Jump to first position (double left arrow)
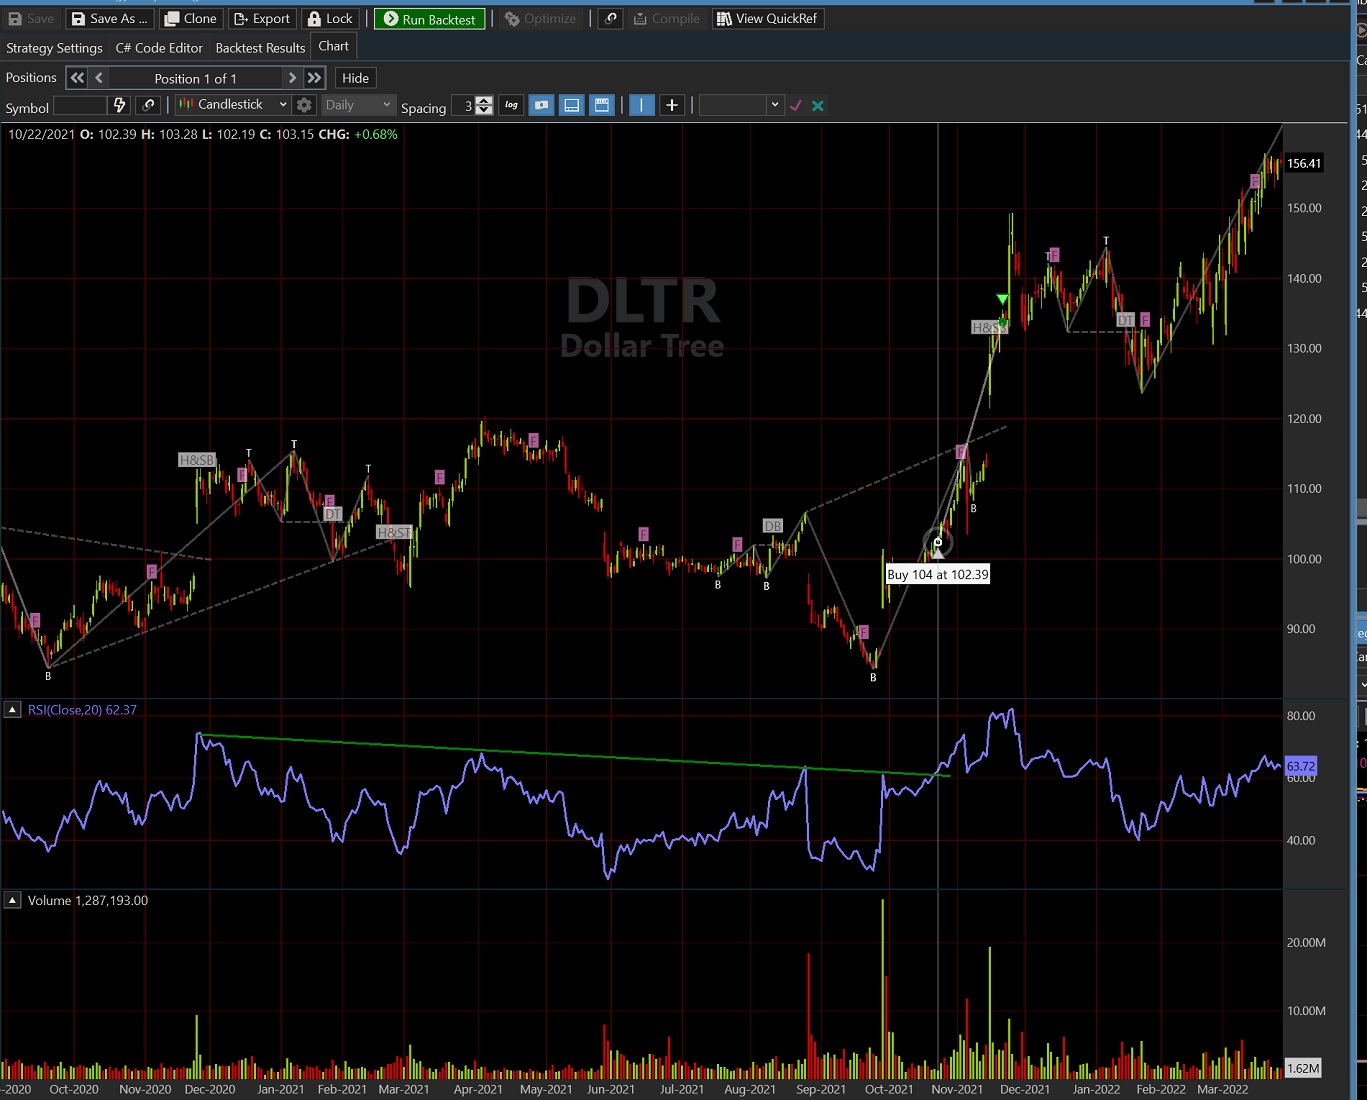1367x1100 pixels. point(77,78)
